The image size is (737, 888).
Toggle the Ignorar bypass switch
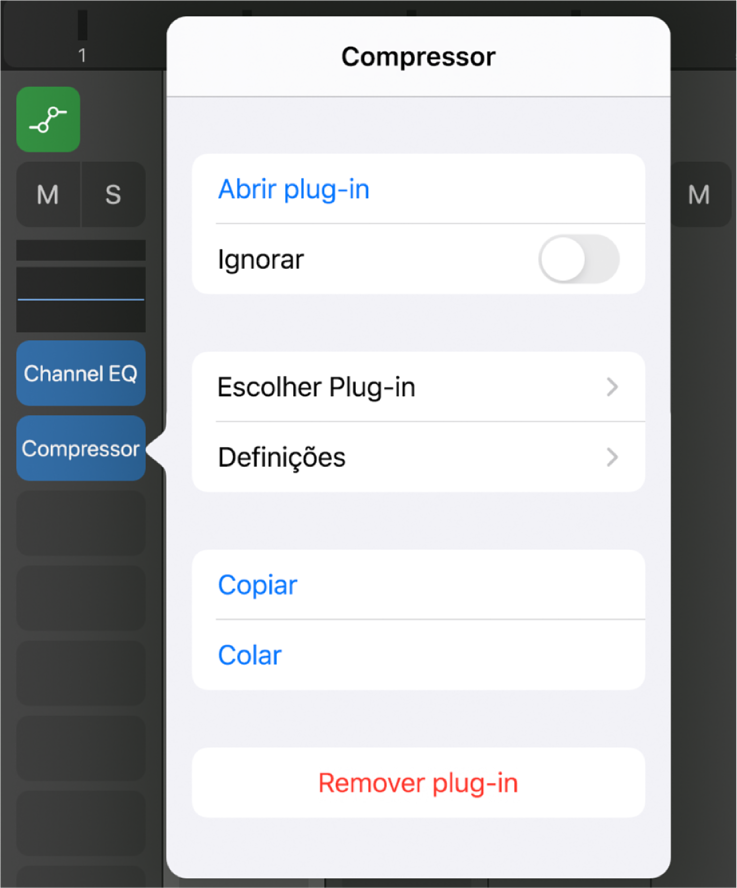(x=578, y=259)
